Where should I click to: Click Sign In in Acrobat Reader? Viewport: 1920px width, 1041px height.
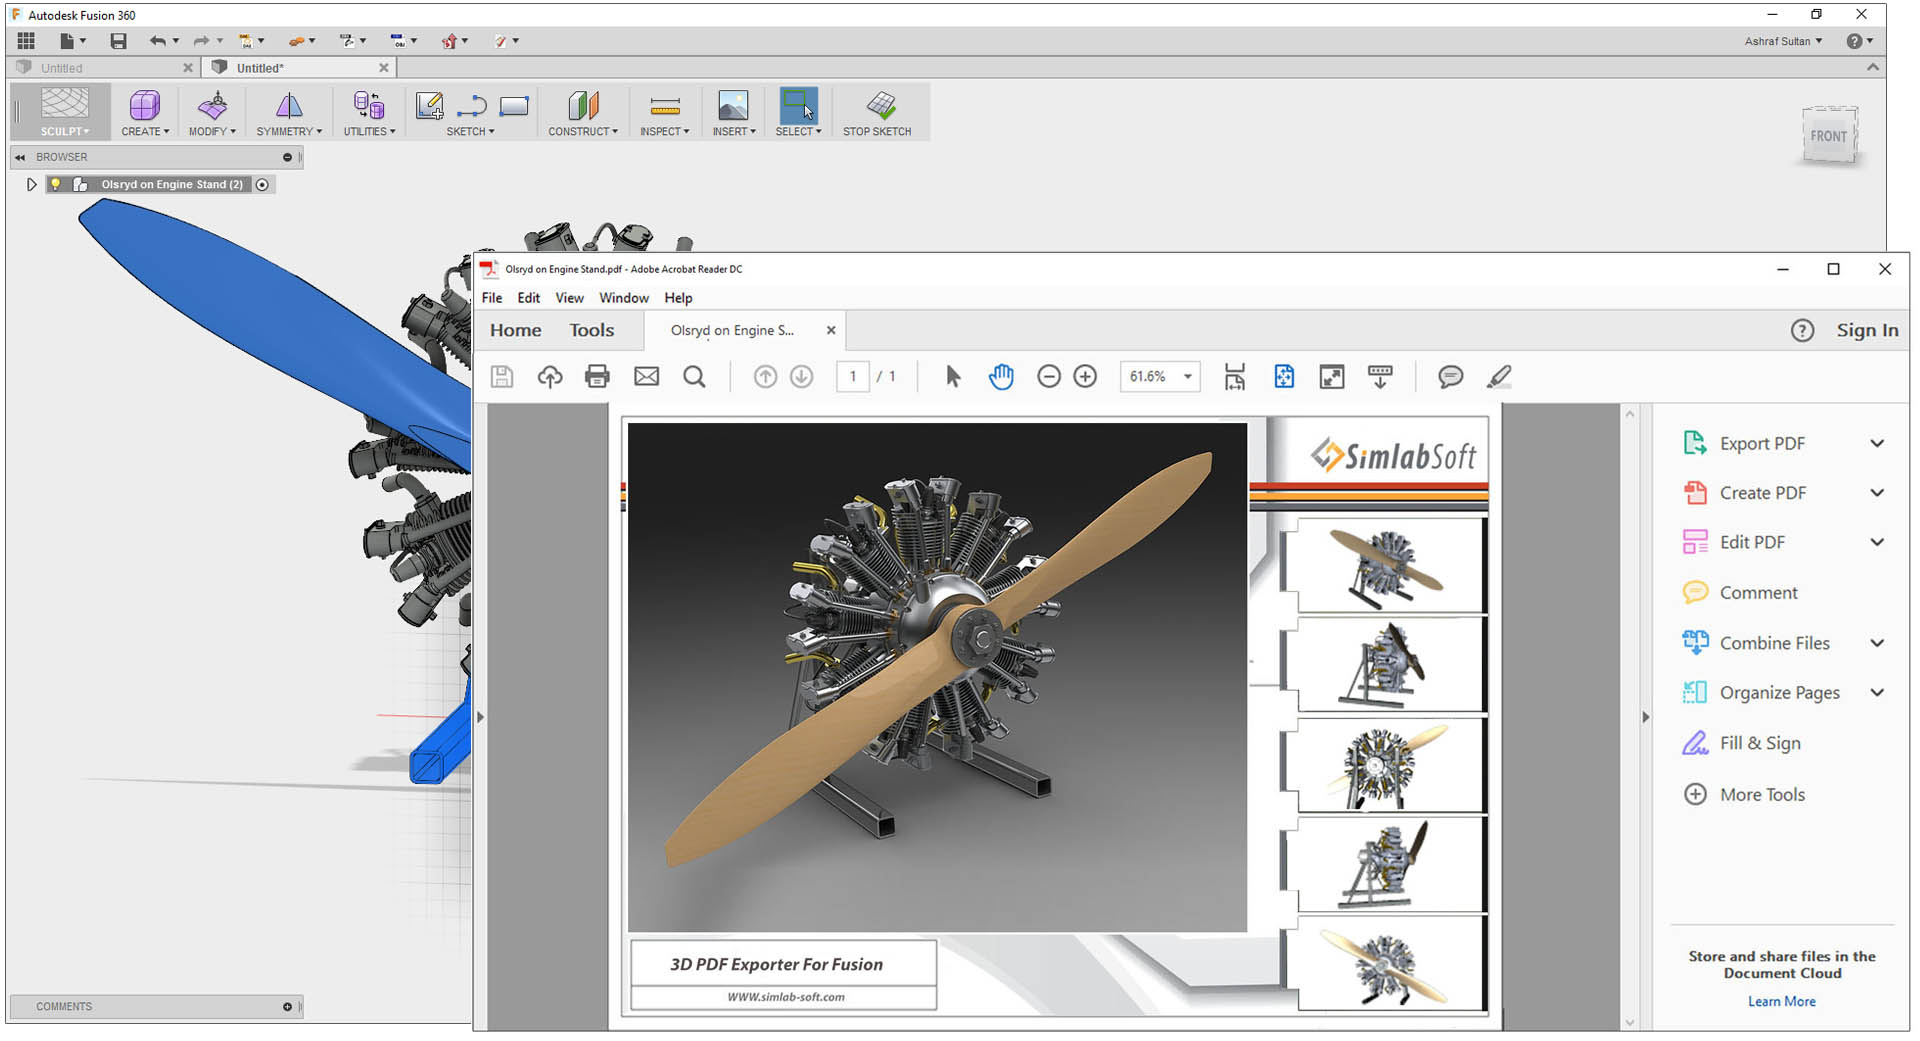1867,330
